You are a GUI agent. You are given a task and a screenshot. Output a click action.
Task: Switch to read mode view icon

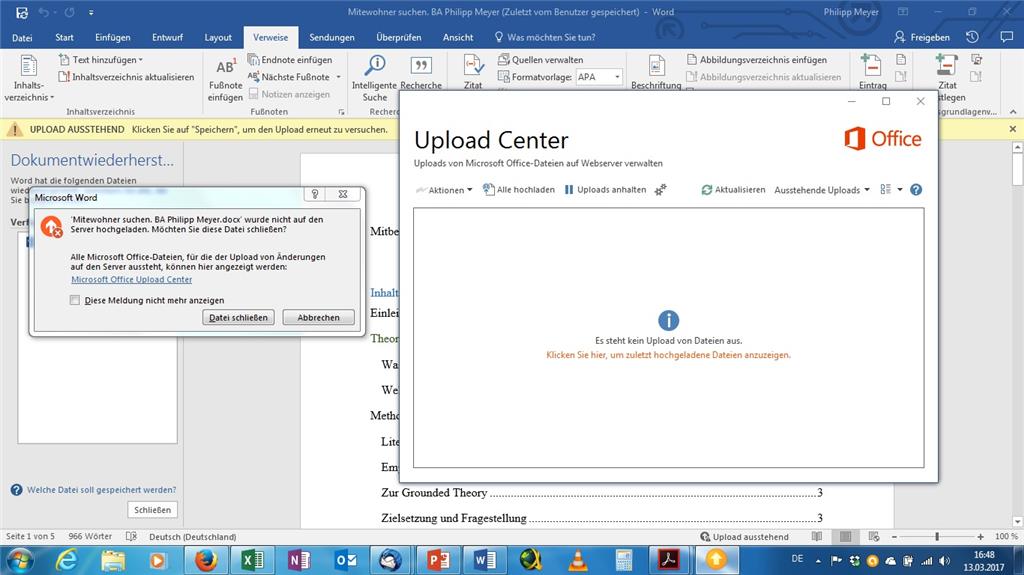point(816,536)
